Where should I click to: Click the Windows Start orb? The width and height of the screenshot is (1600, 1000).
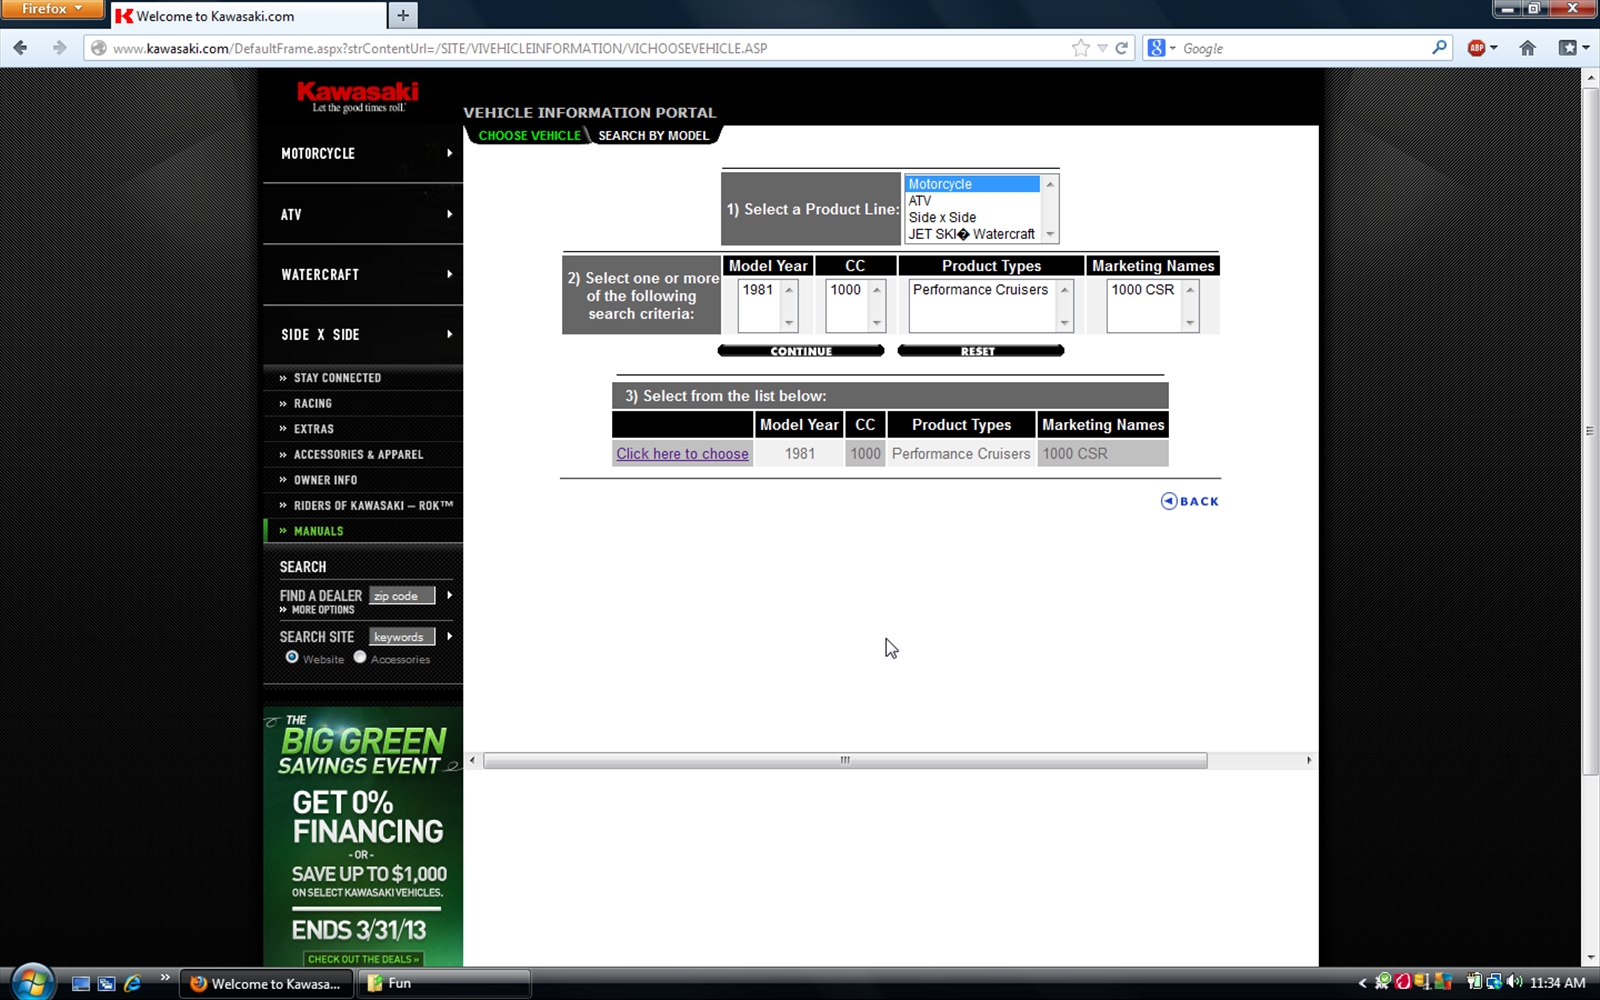(32, 982)
